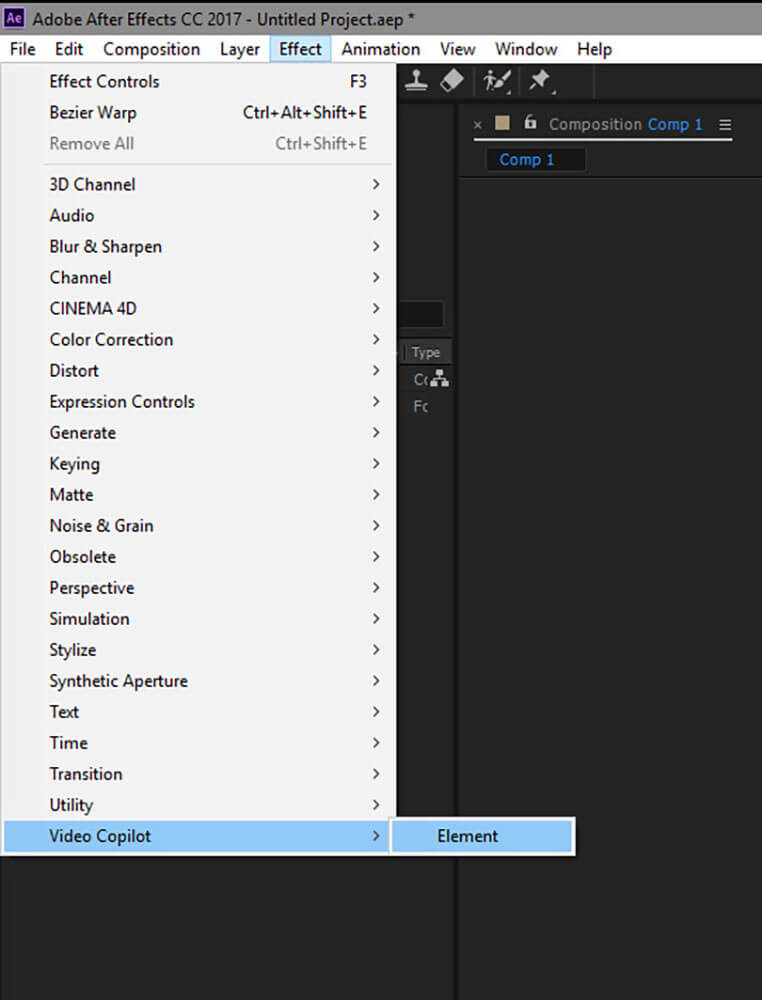Close the Composition Comp 1 panel
Screen dimensions: 762x1000
[478, 125]
